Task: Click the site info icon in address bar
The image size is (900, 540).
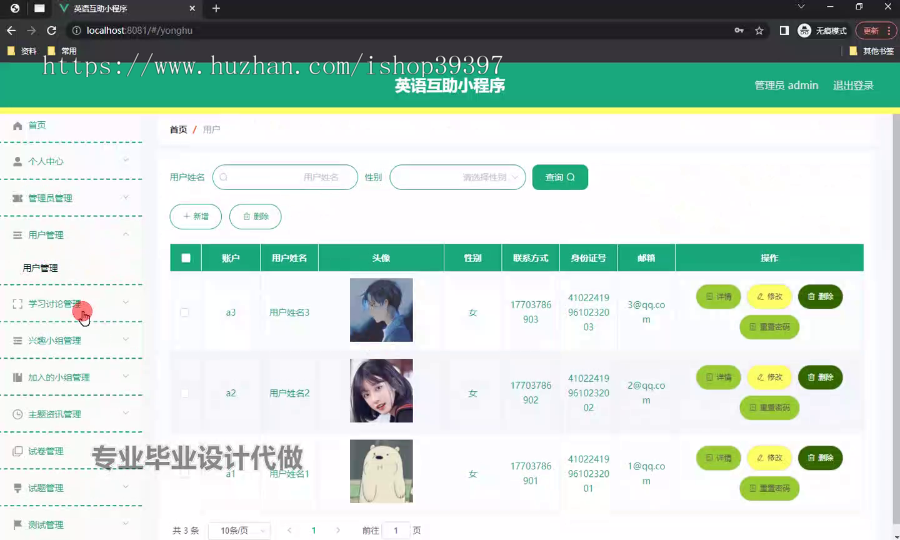Action: pyautogui.click(x=76, y=30)
